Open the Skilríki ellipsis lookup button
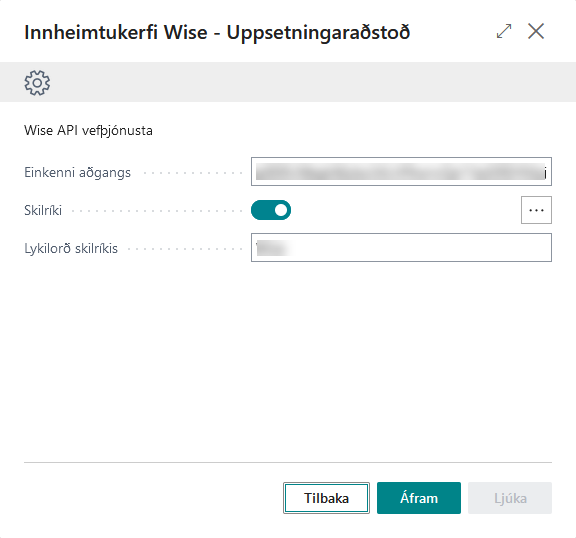The width and height of the screenshot is (576, 538). pos(536,210)
